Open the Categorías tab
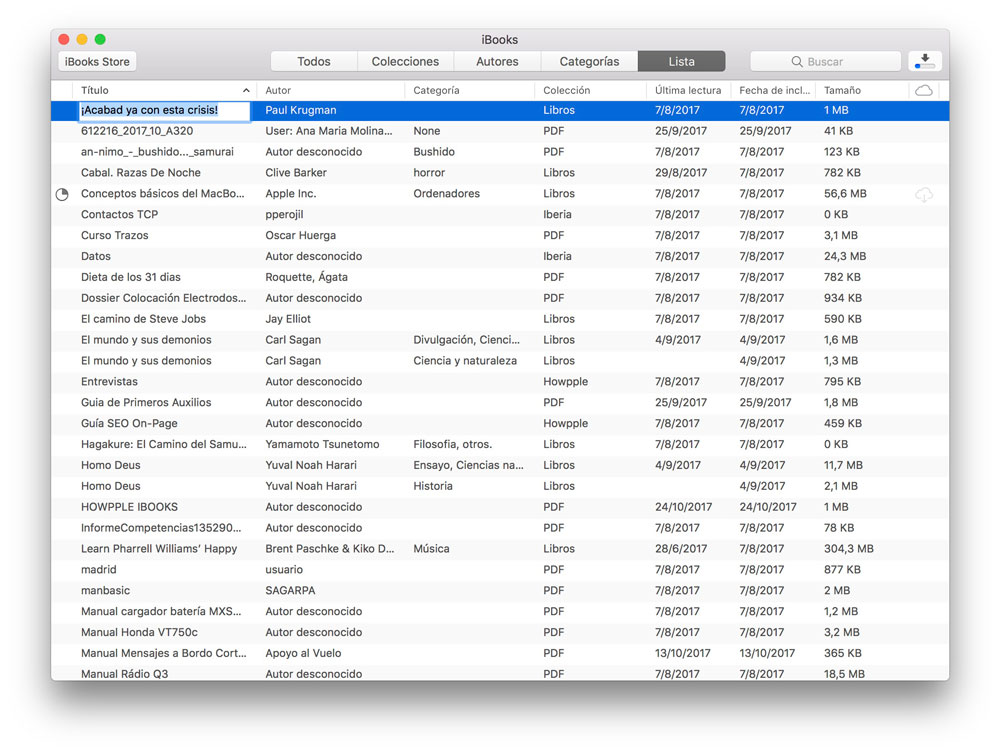This screenshot has width=1000, height=753. 589,62
